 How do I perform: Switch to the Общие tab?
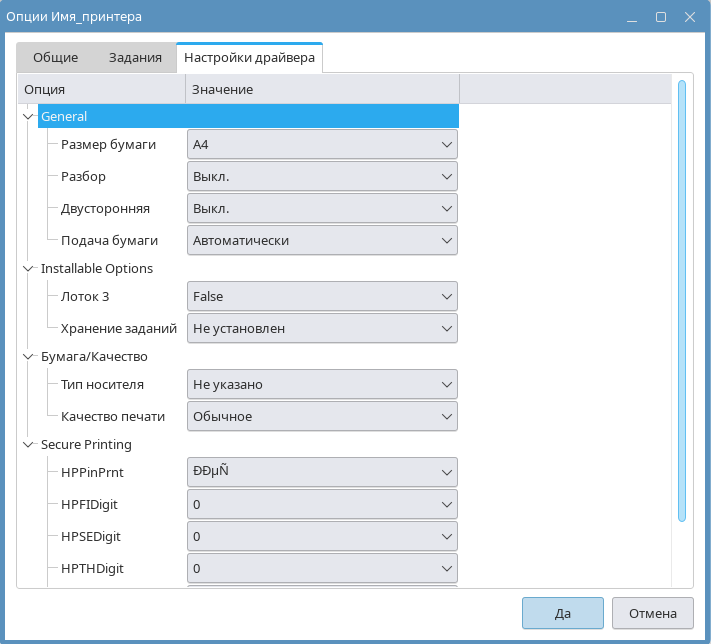pos(55,58)
